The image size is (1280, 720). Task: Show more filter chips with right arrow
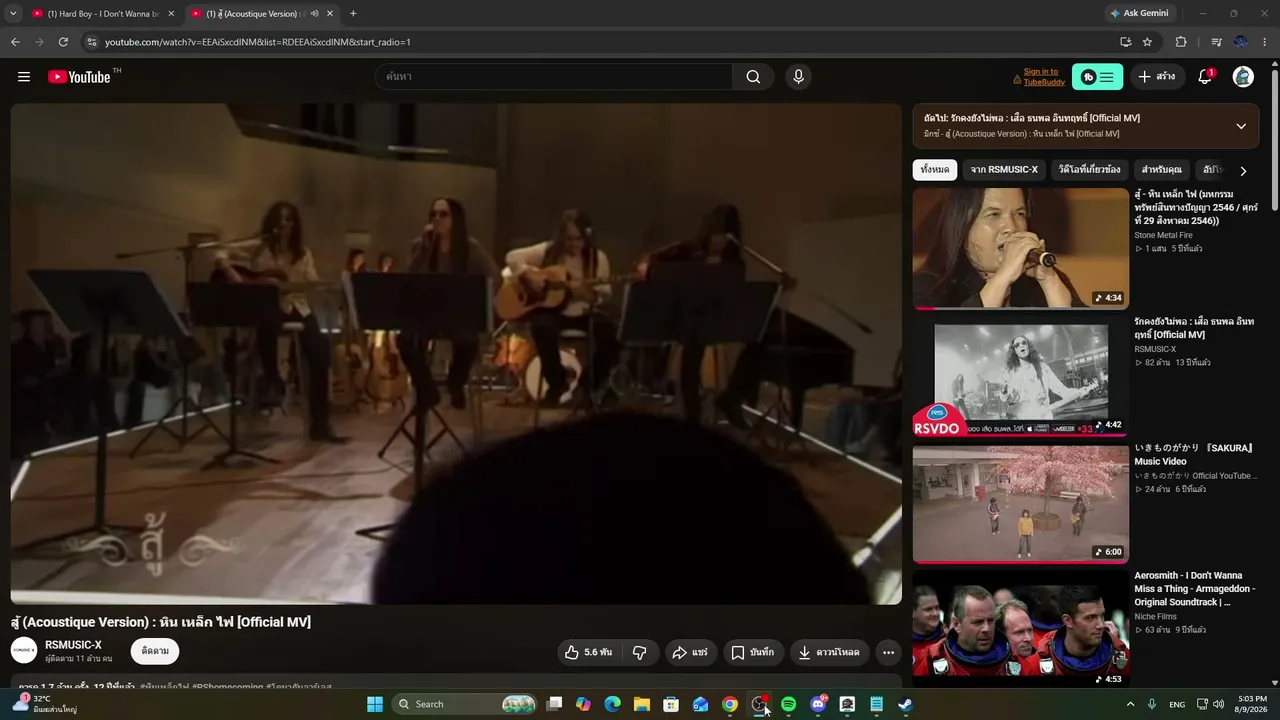1243,171
